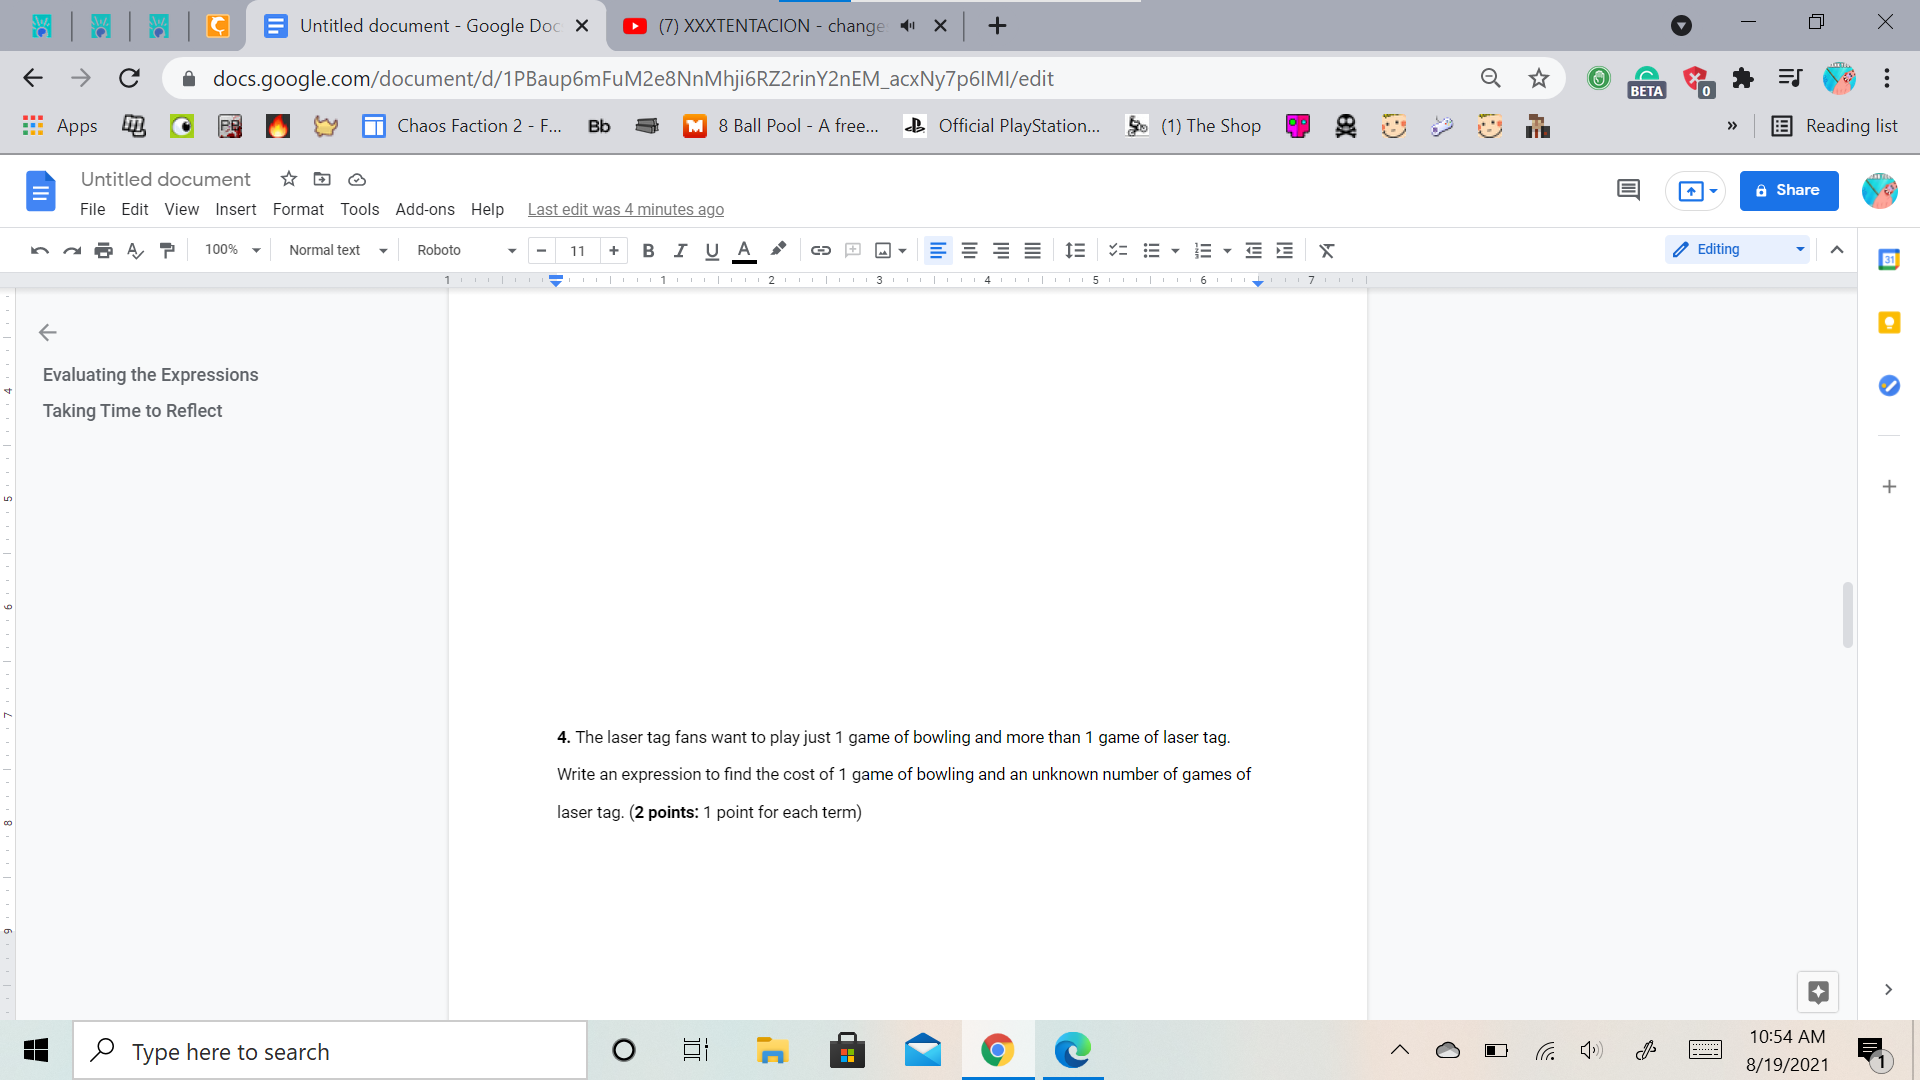Open the Editing mode dropdown
This screenshot has width=1920, height=1080.
[1738, 249]
